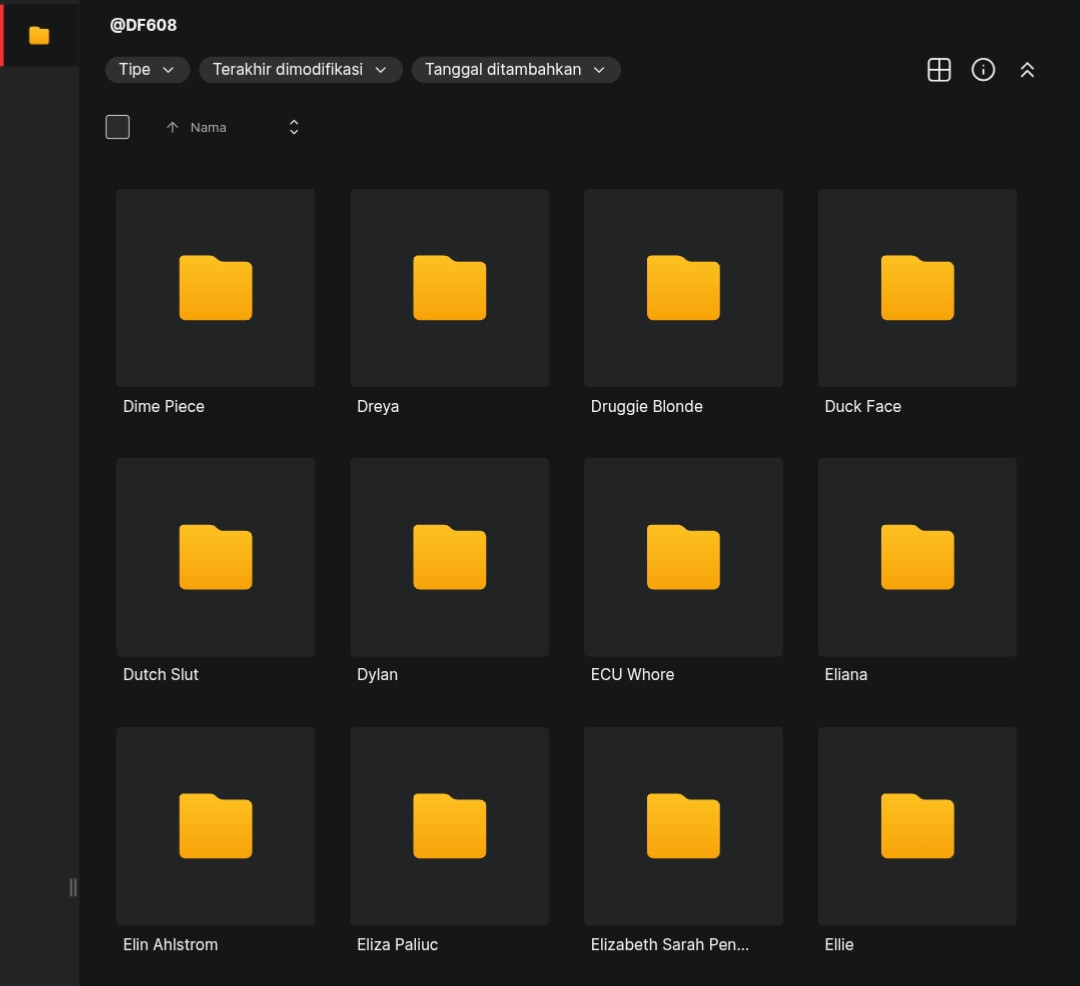The height and width of the screenshot is (986, 1080).
Task: Change sort field with up-down chevrons
Action: (294, 127)
